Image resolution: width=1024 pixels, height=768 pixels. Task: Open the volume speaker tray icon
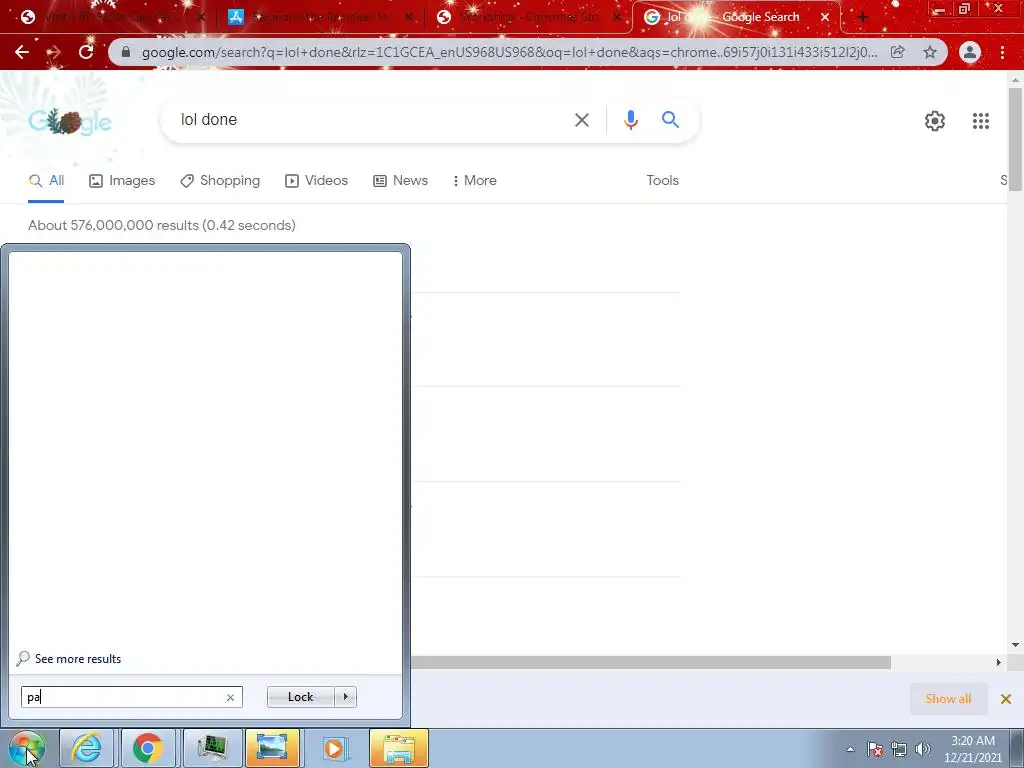pyautogui.click(x=923, y=749)
